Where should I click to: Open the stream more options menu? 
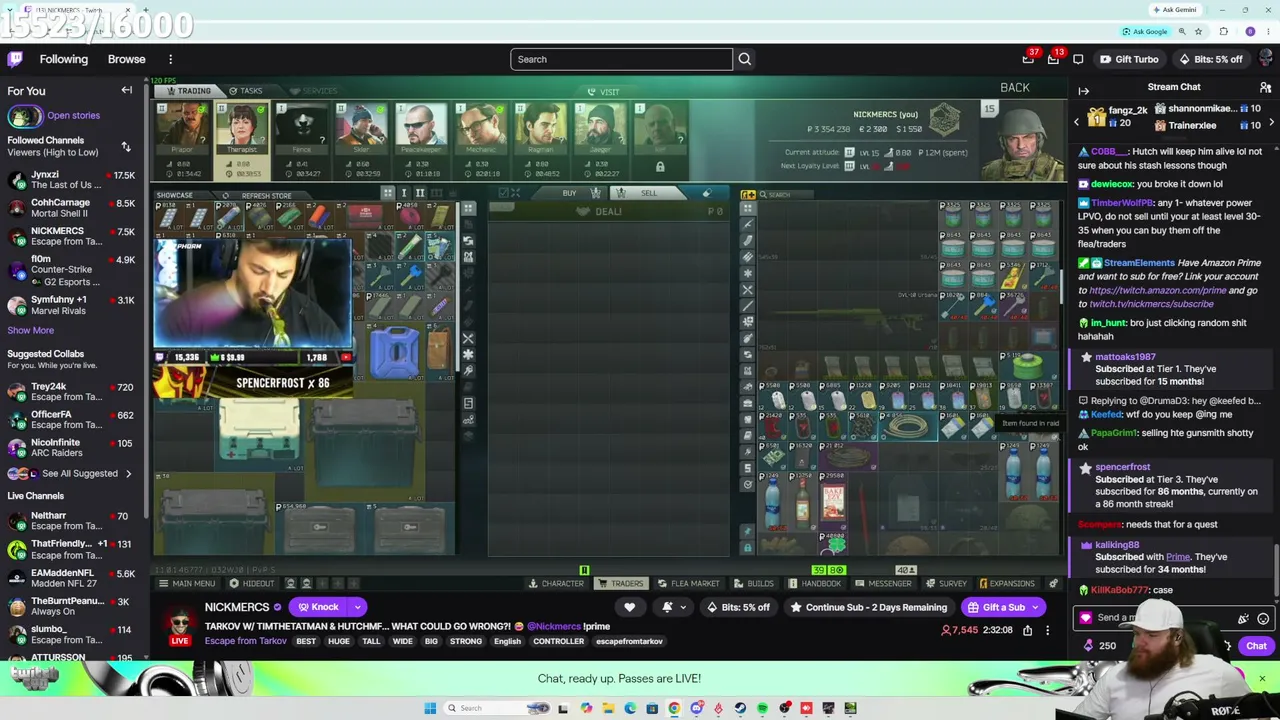pos(1047,630)
